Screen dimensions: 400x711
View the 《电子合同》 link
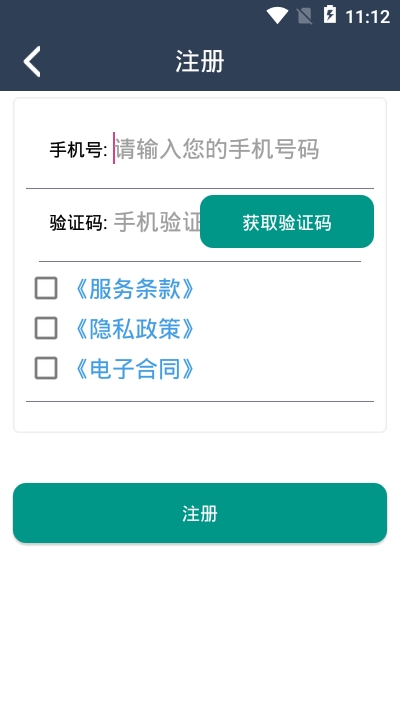click(134, 369)
